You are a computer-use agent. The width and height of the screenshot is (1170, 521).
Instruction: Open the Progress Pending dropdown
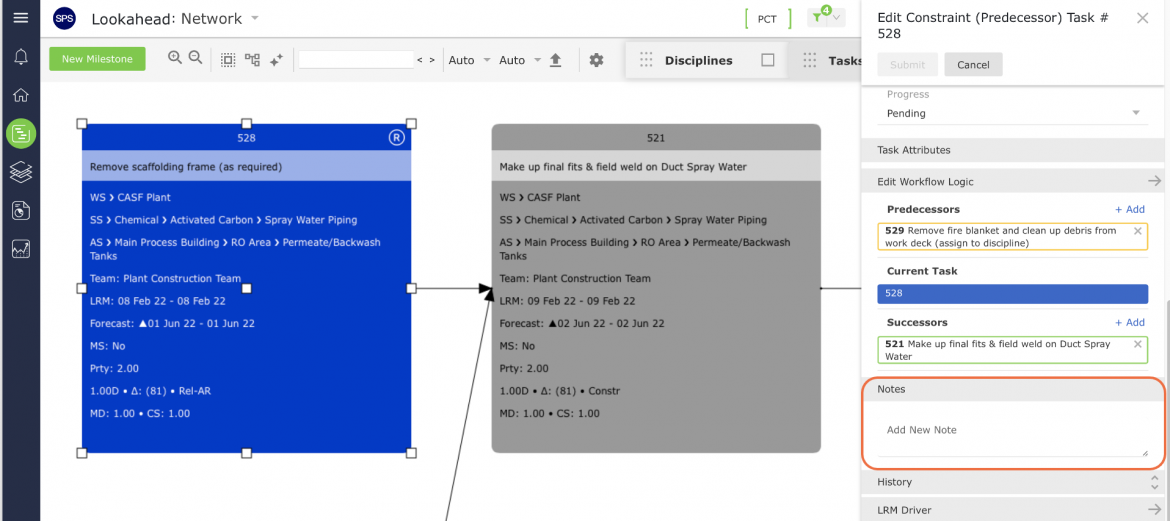click(x=1013, y=113)
